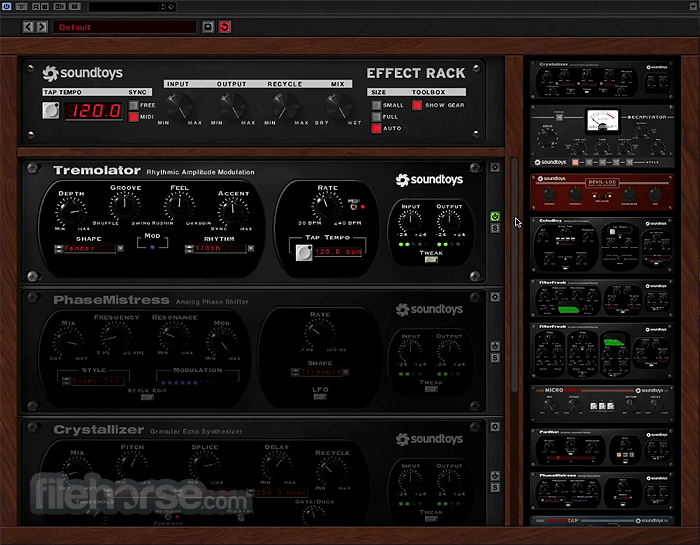Click the PhaseMistress Resonance knob
Viewport: 700px width, 545px height.
(173, 336)
